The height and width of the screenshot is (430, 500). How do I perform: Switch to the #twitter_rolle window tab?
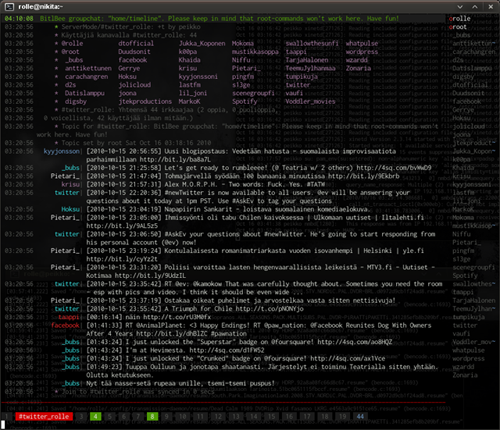click(x=44, y=416)
